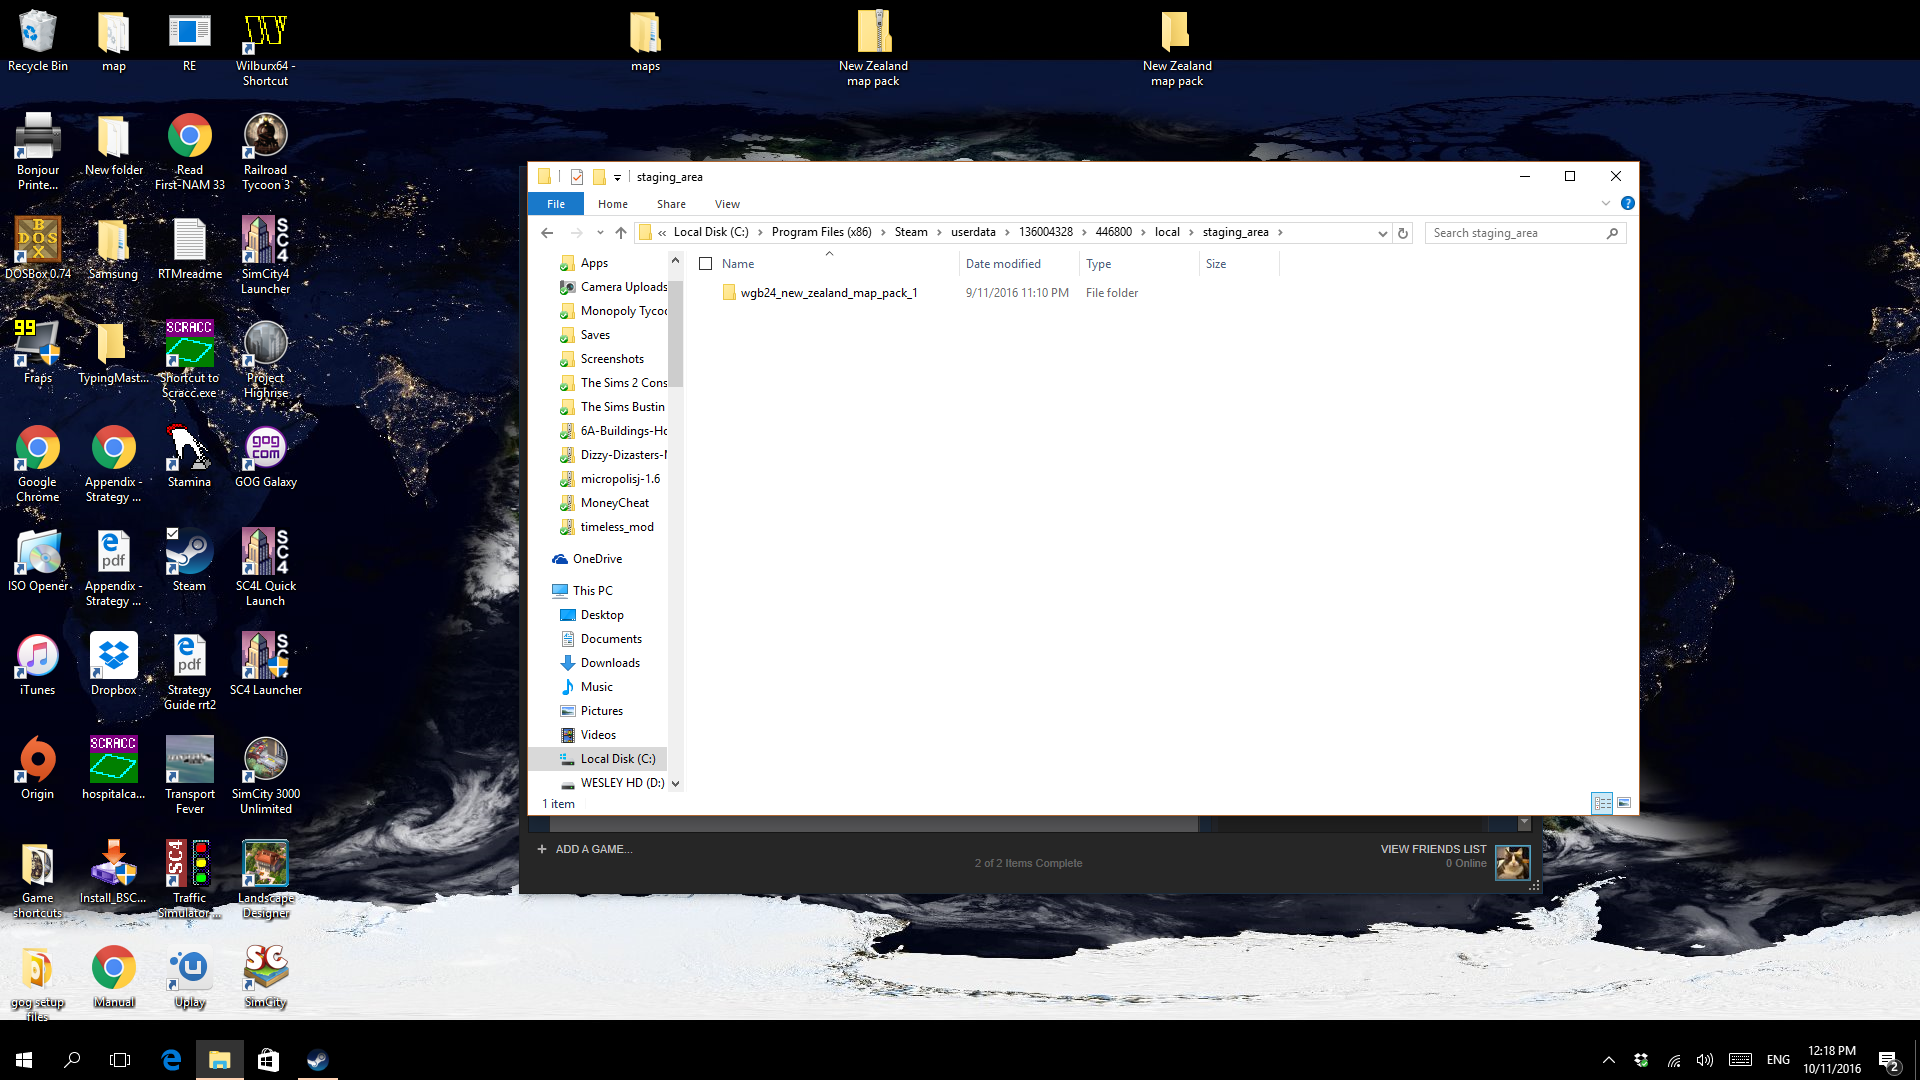1920x1080 pixels.
Task: Open the File menu tab
Action: click(x=556, y=204)
